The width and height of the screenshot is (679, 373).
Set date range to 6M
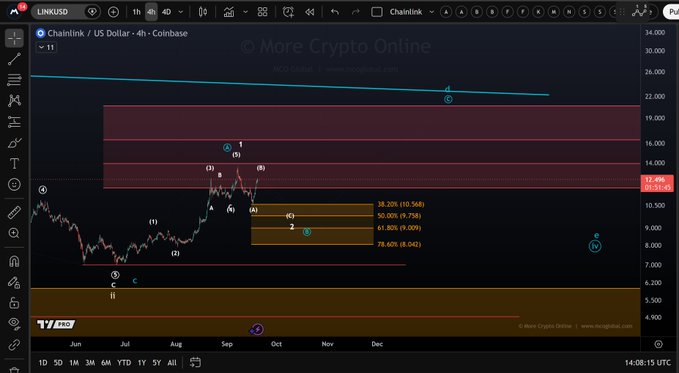pos(106,363)
